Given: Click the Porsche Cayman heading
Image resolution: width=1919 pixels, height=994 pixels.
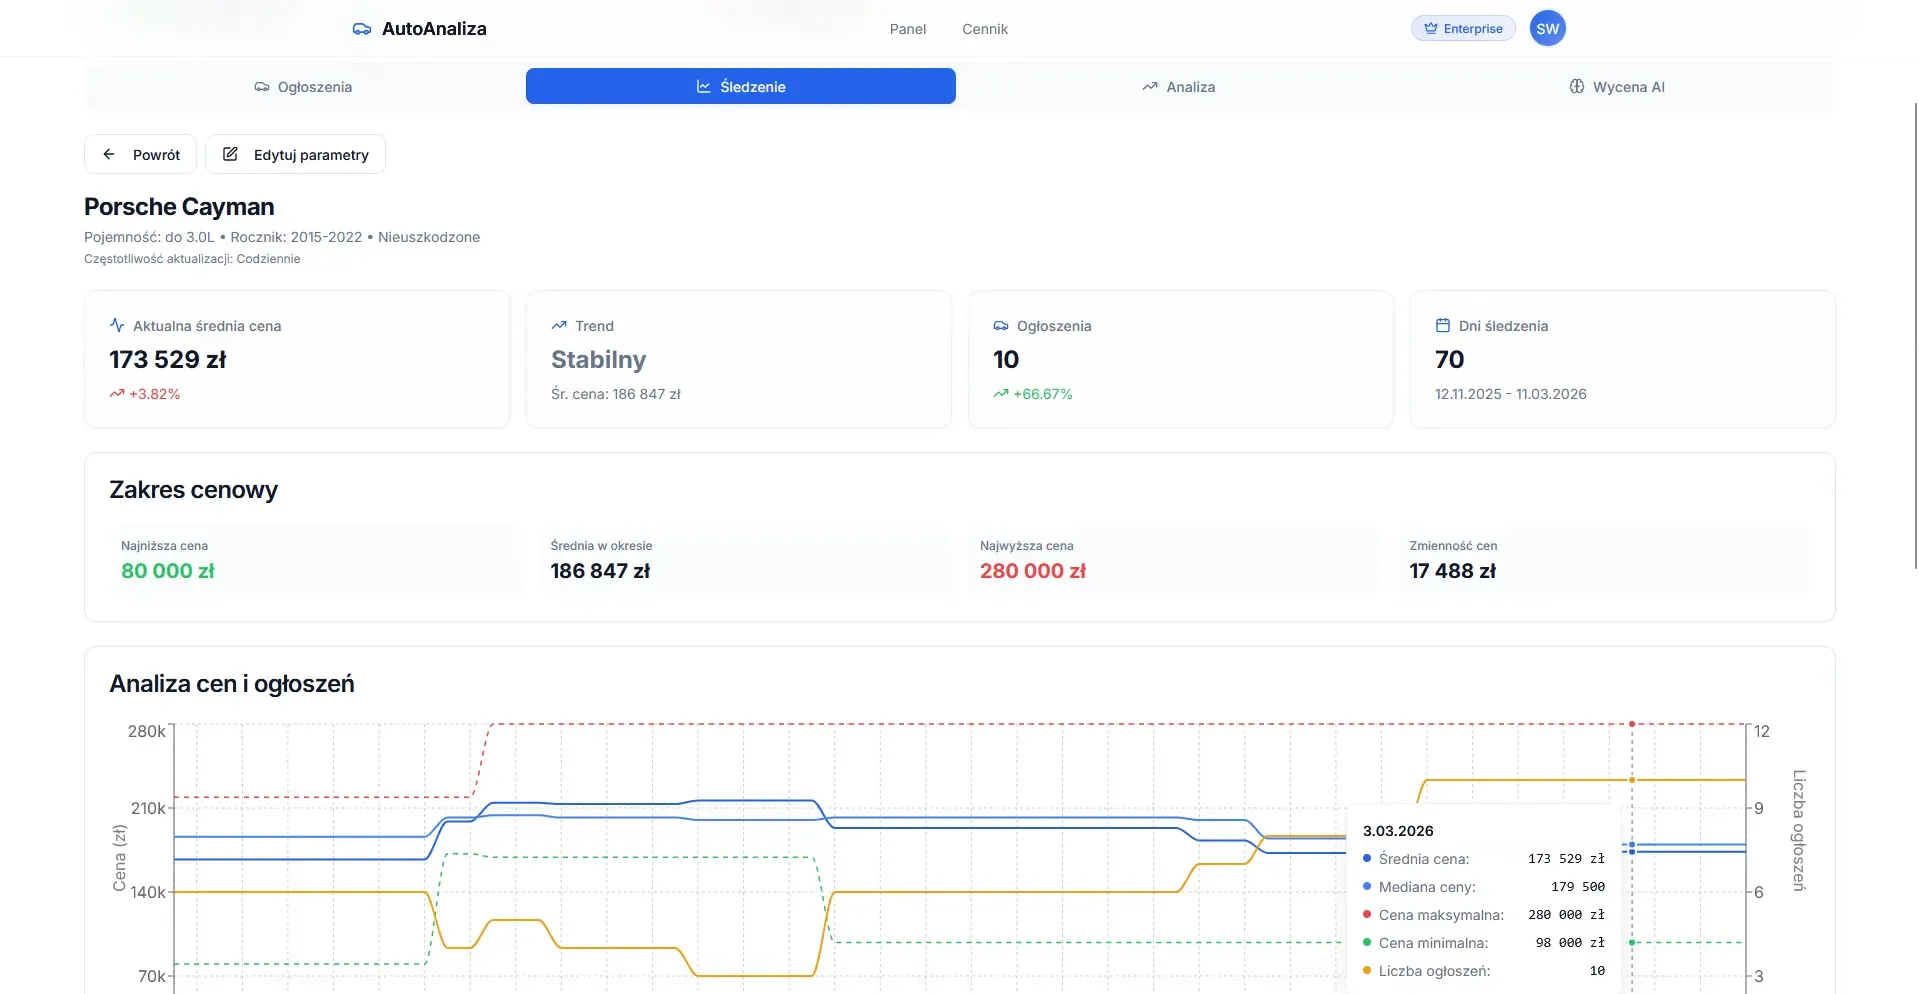Looking at the screenshot, I should pyautogui.click(x=179, y=207).
